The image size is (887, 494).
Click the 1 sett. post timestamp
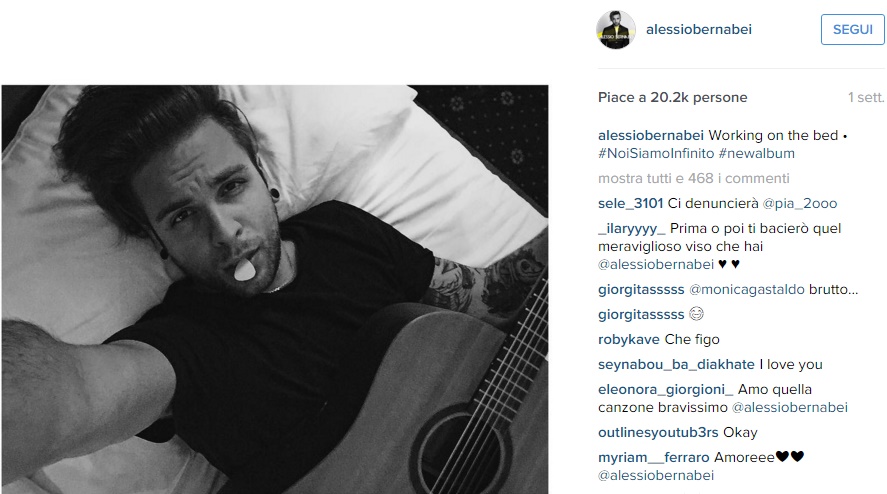click(x=866, y=97)
